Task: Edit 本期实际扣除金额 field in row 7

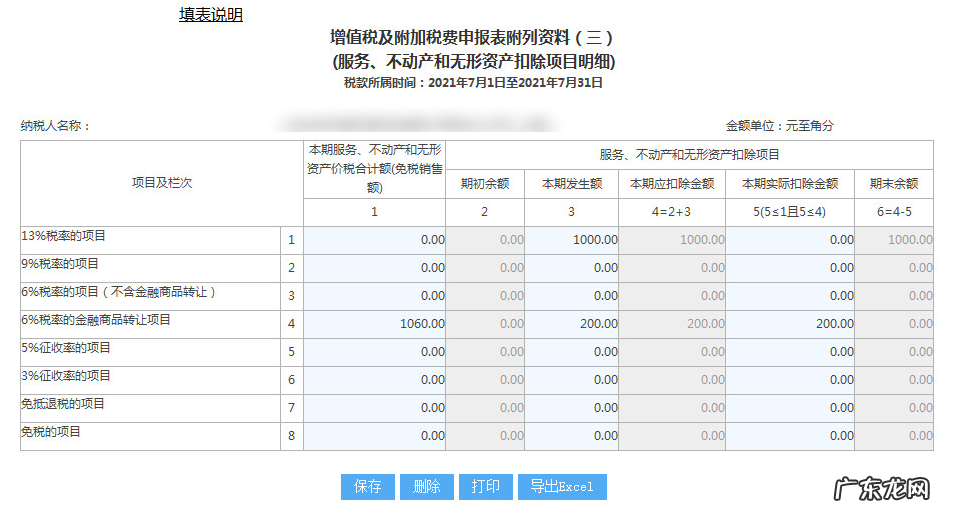Action: (x=790, y=408)
